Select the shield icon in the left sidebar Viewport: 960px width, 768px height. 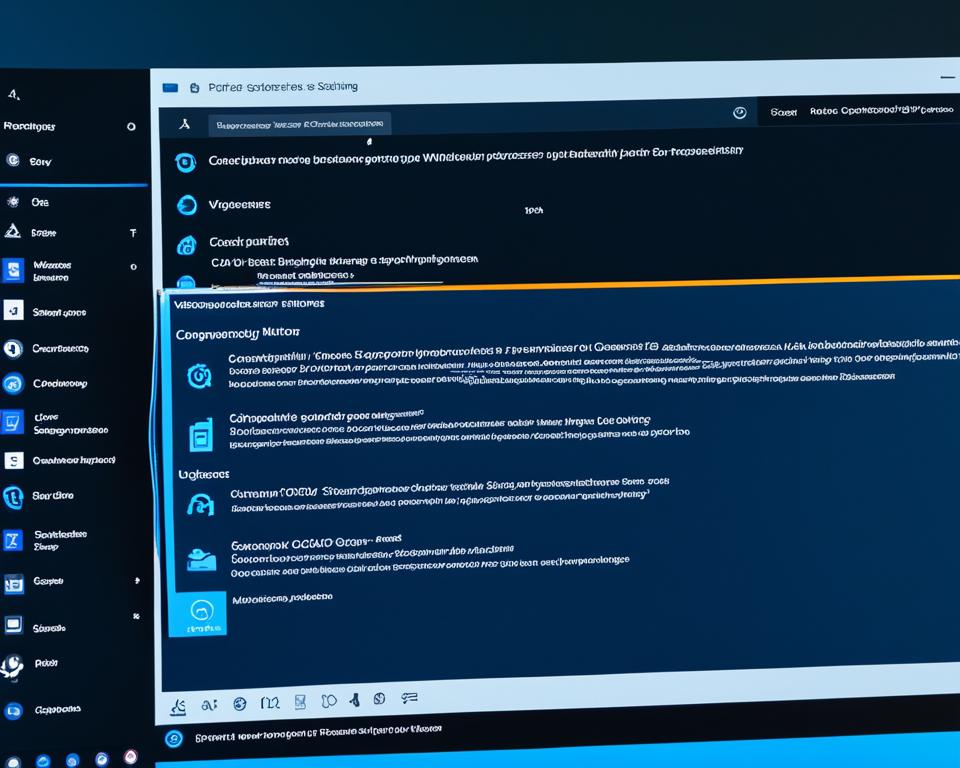point(12,232)
